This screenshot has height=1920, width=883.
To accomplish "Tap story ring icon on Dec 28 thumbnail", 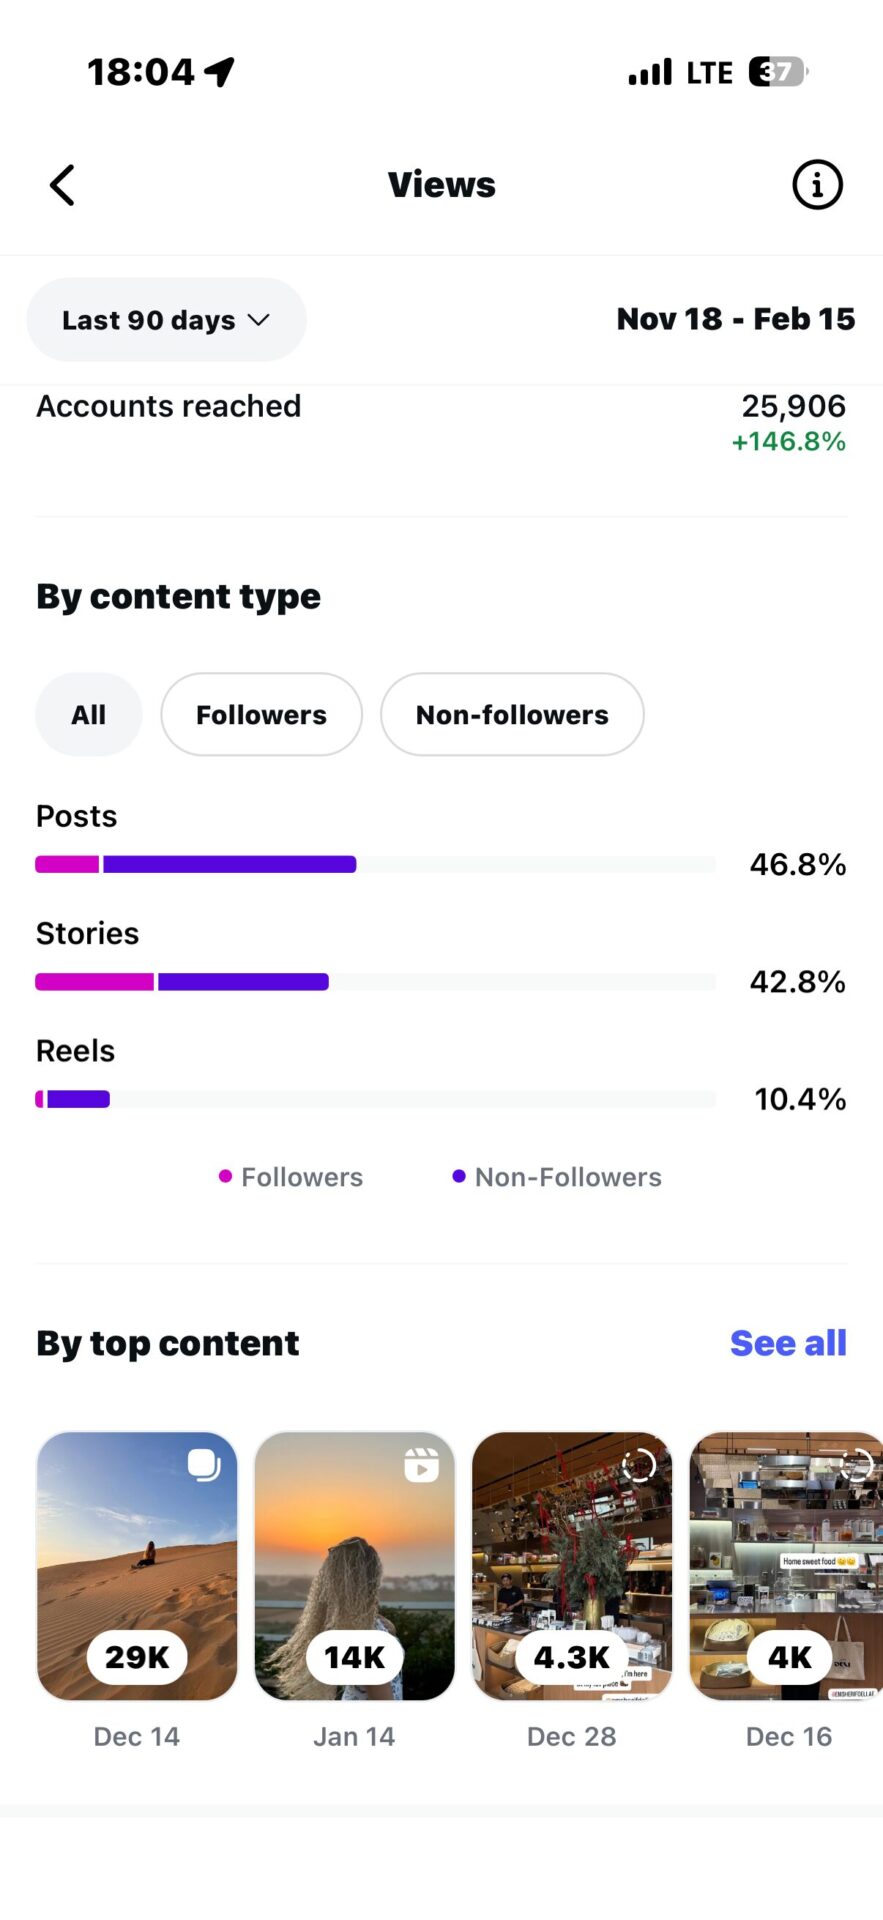I will (638, 1466).
